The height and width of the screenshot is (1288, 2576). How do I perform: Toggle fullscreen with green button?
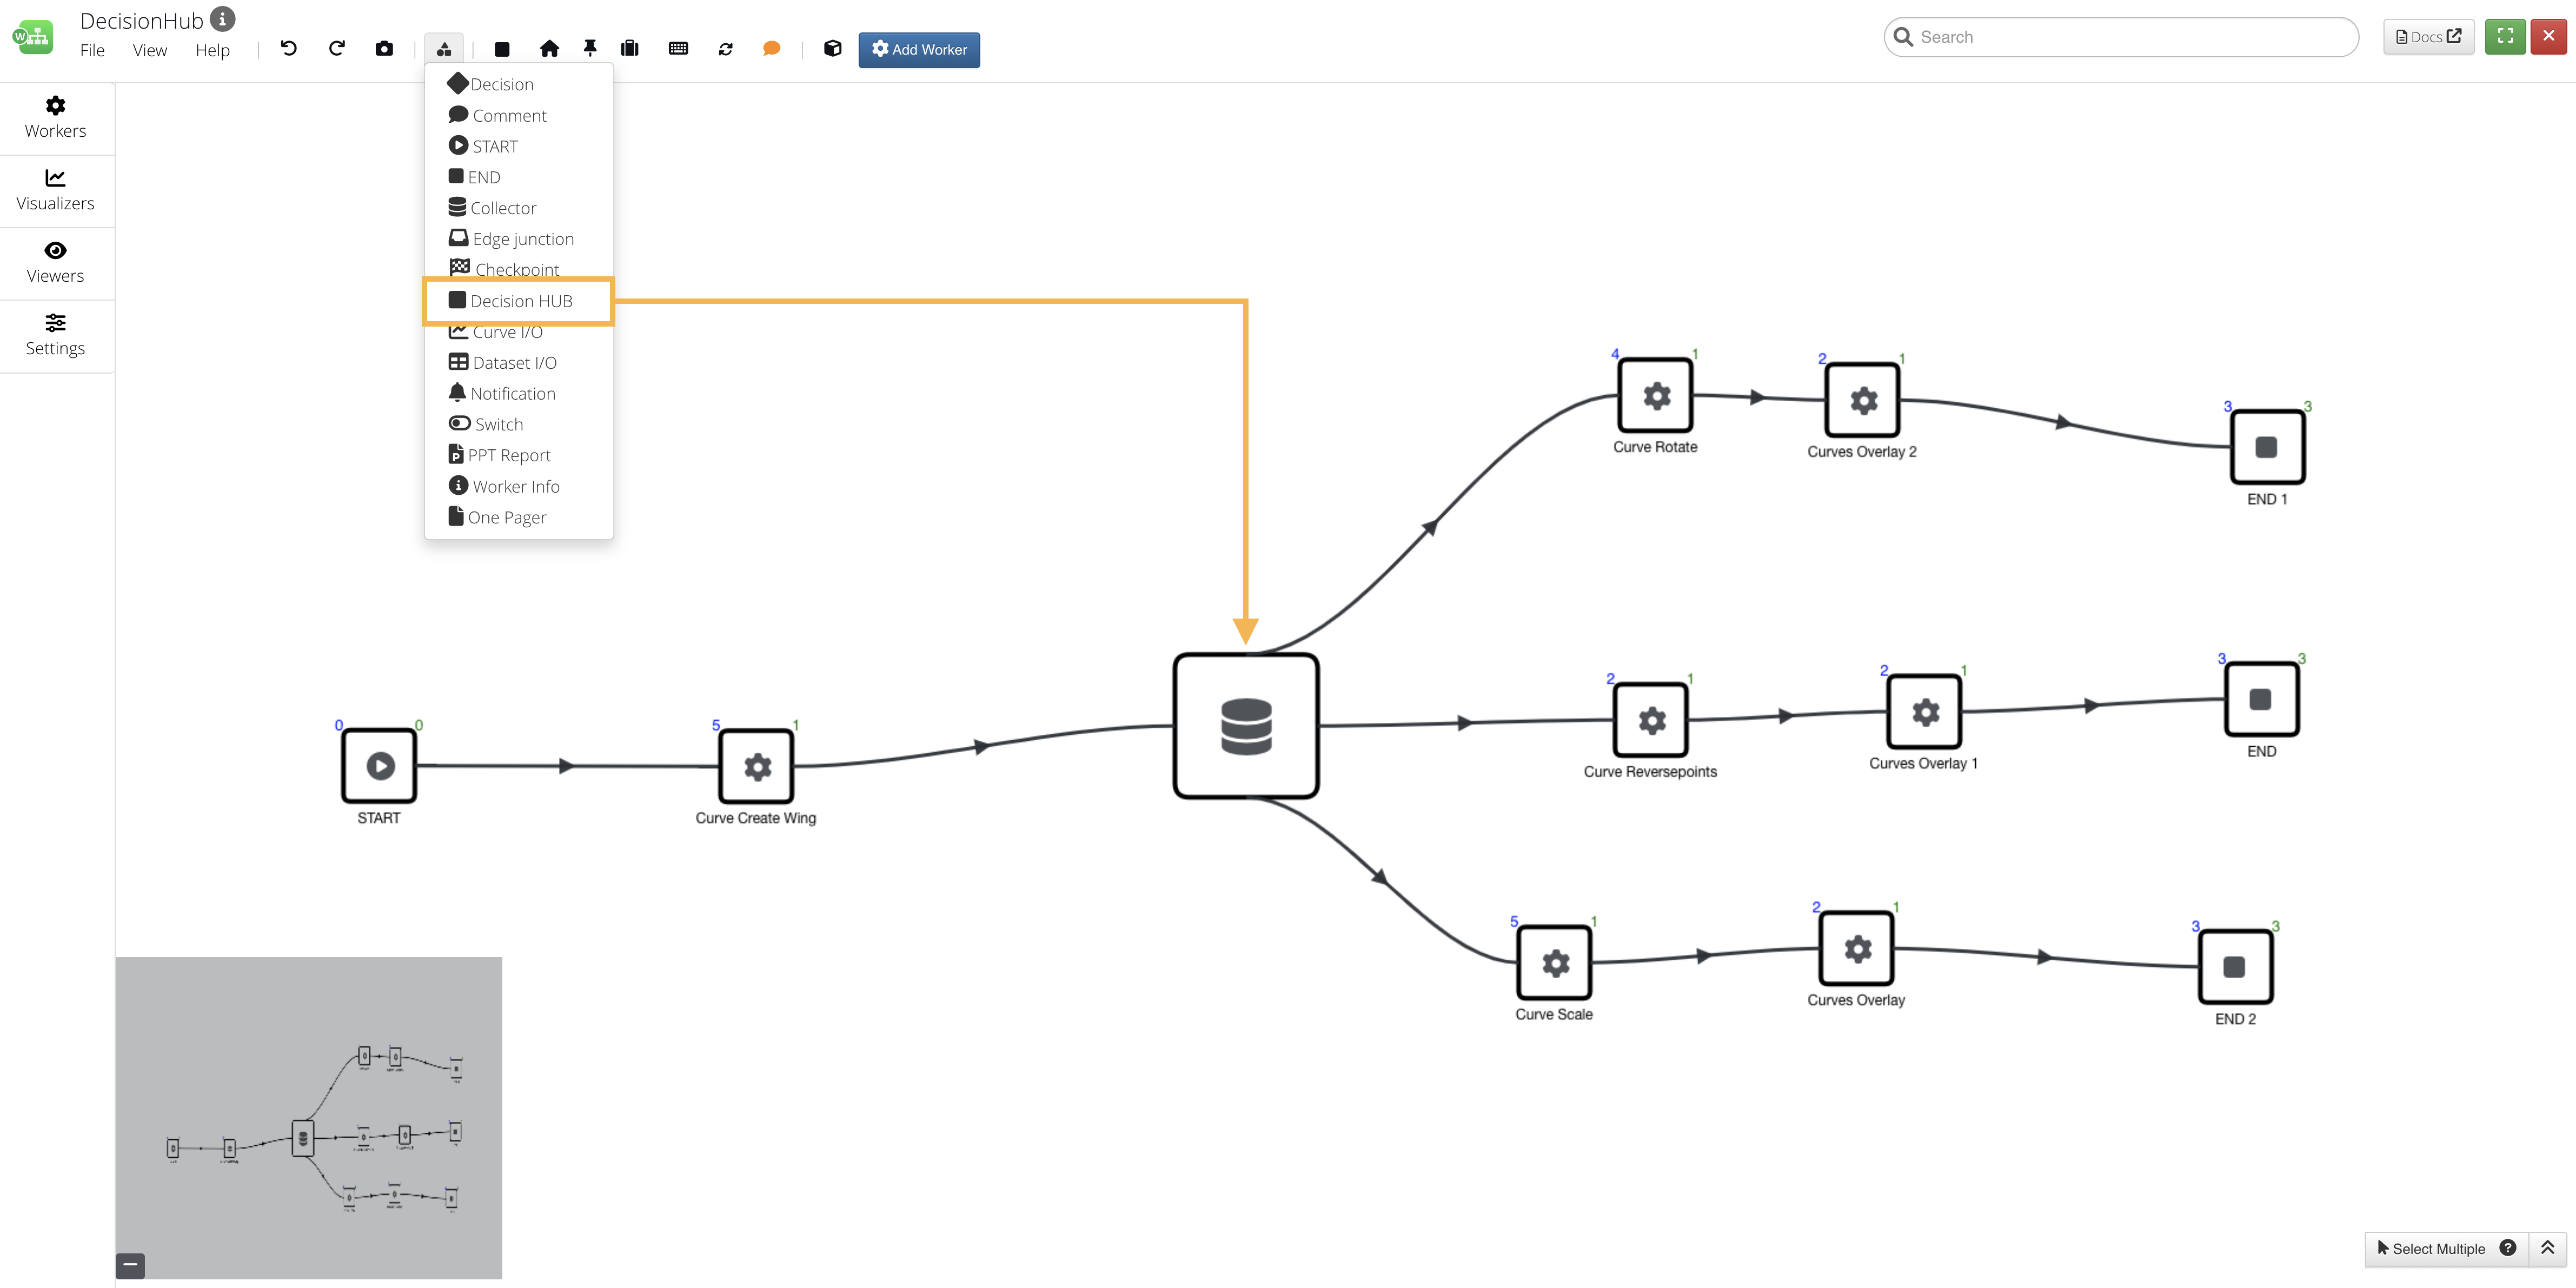(x=2505, y=36)
